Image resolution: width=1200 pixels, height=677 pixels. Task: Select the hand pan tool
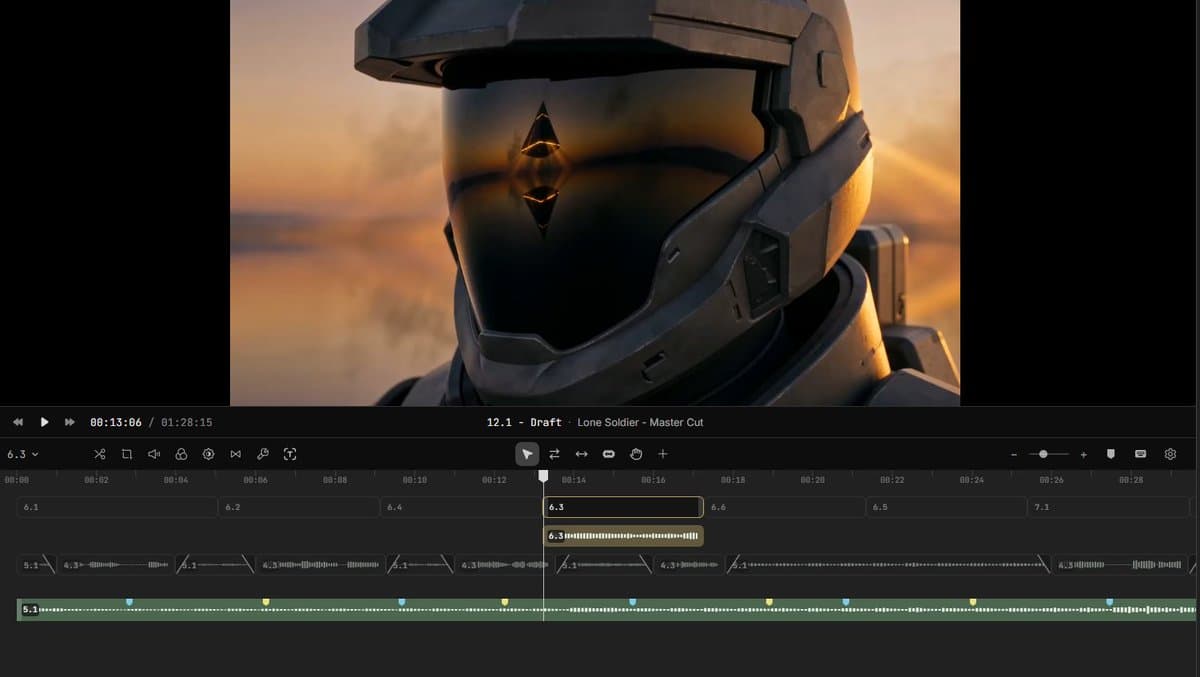pyautogui.click(x=635, y=454)
